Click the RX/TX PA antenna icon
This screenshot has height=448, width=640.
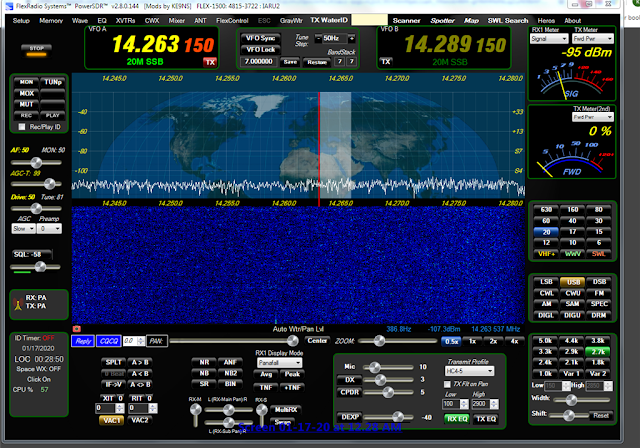point(18,304)
